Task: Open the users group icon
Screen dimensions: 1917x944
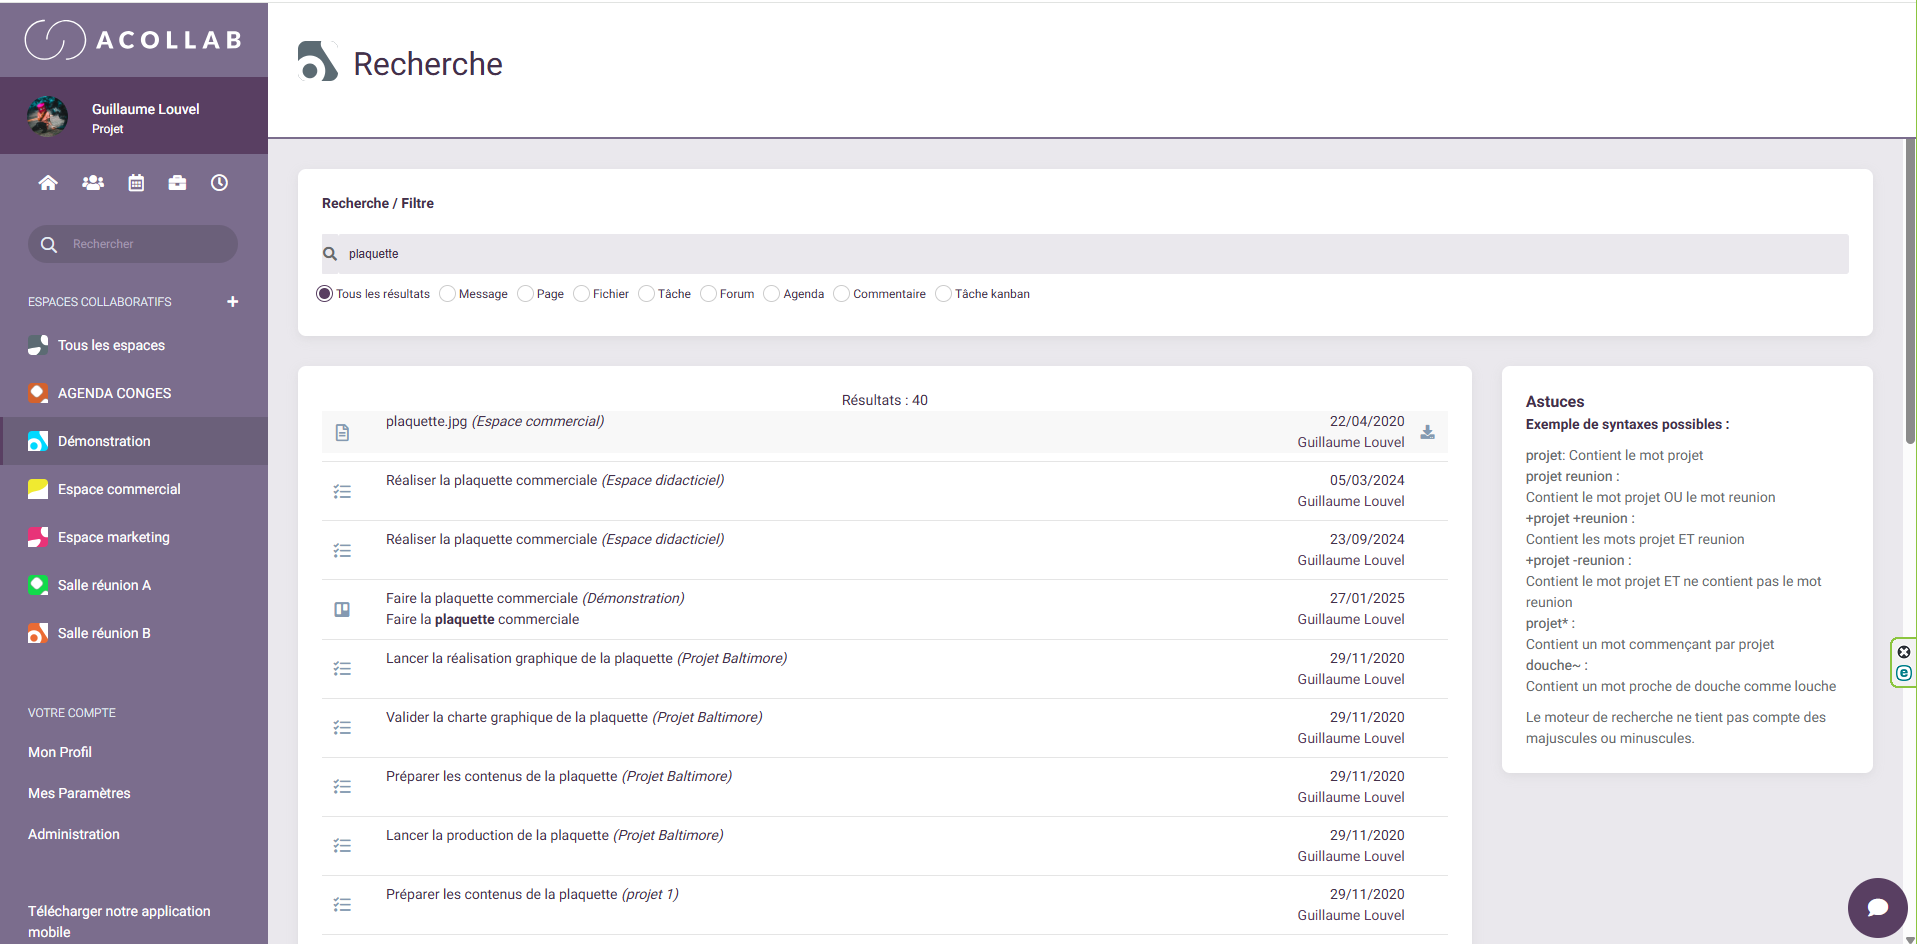Action: (x=93, y=183)
